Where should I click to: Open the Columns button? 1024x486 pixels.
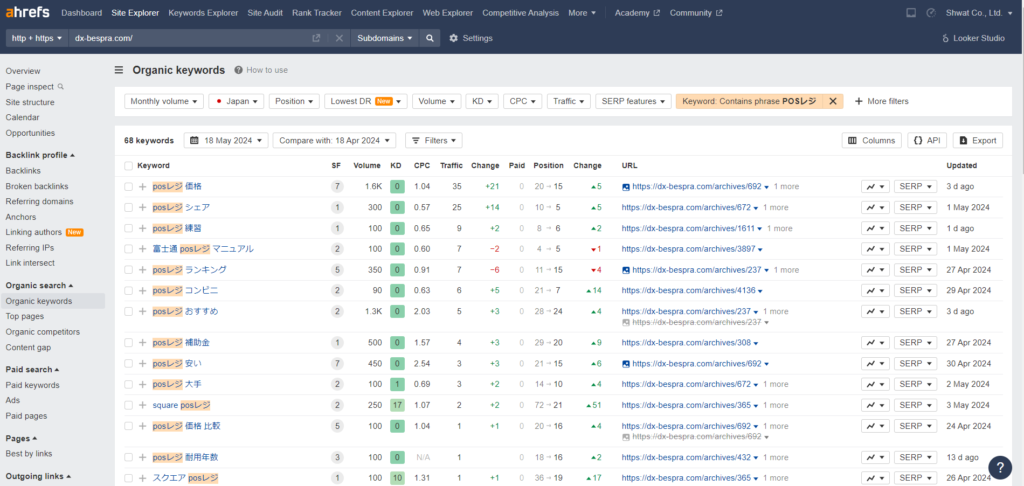(x=871, y=141)
